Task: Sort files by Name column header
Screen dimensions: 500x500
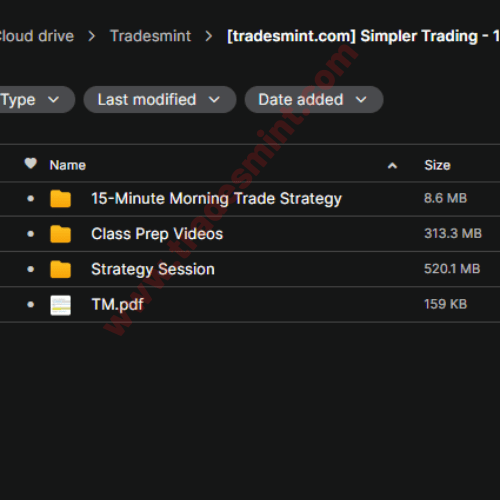Action: coord(68,165)
